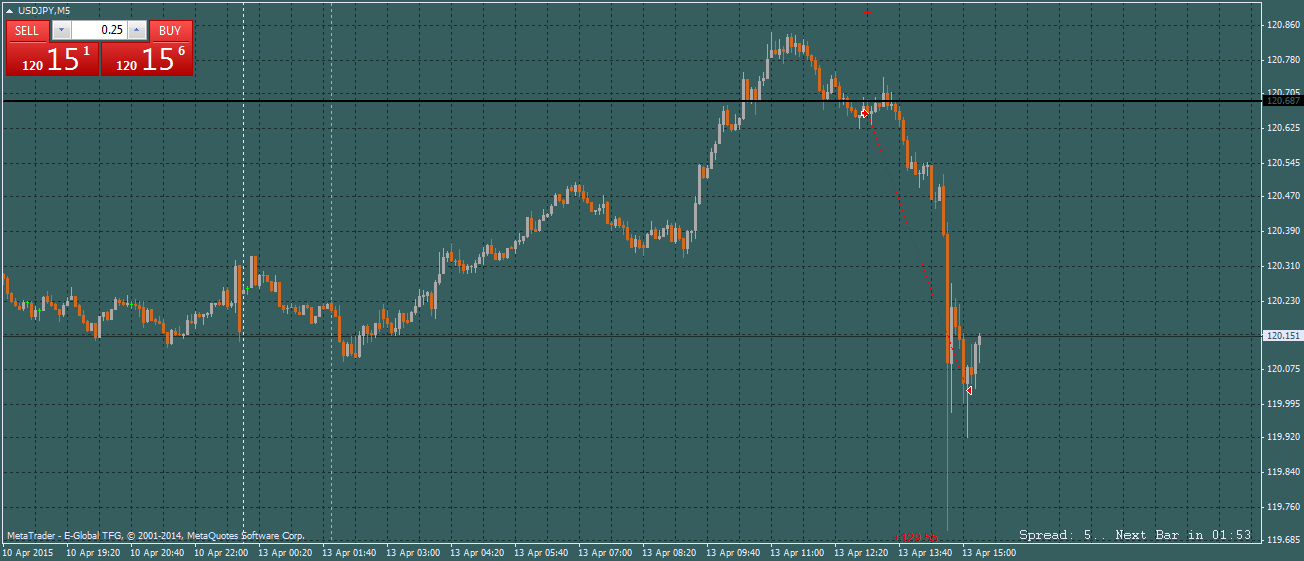
Task: Collapse the one-click trading panel triangle
Action: click(x=10, y=10)
